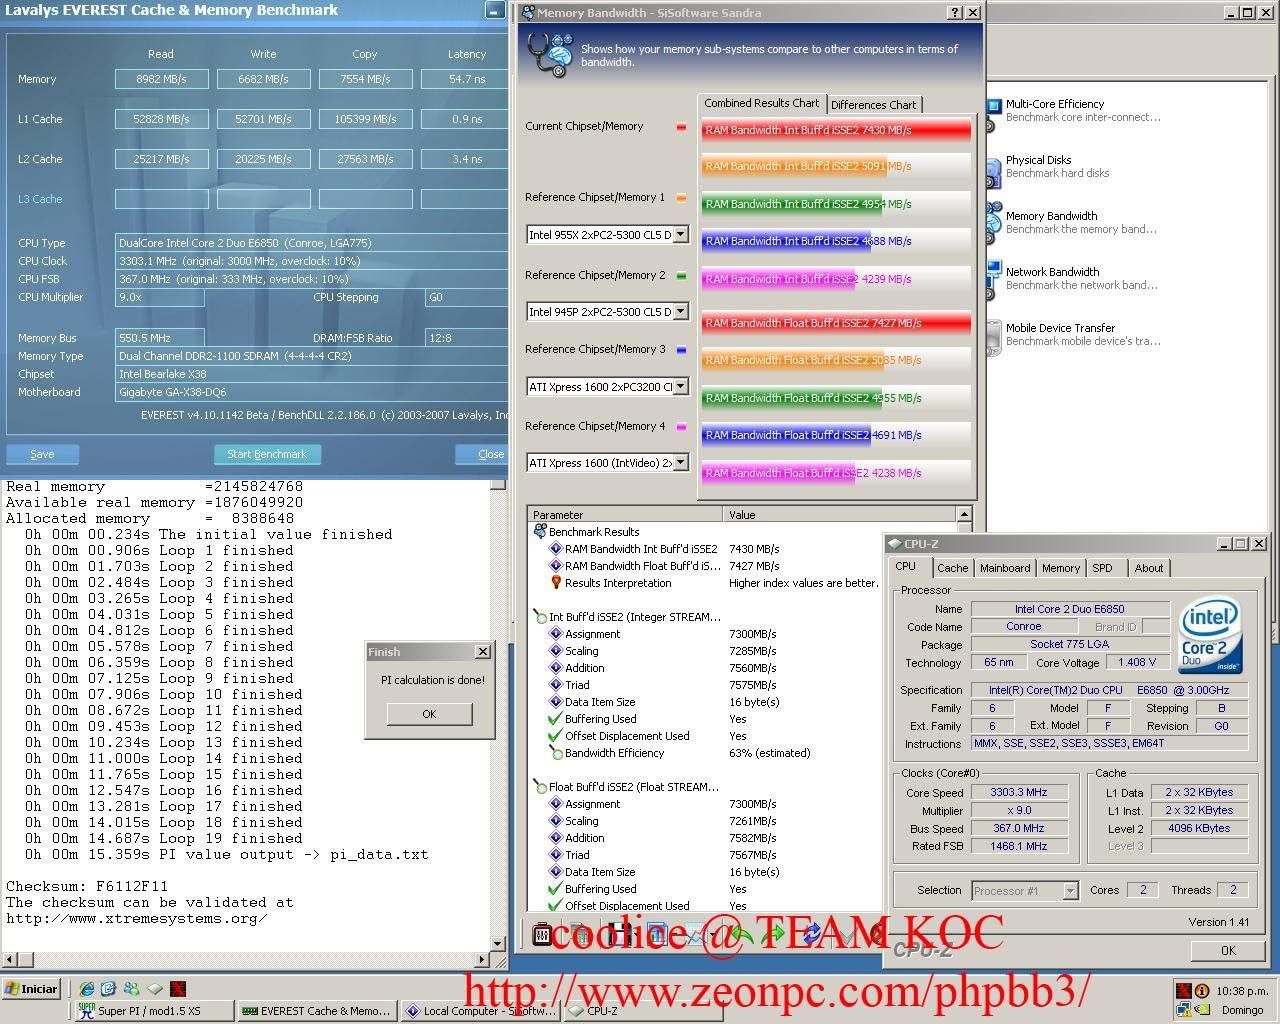This screenshot has width=1280, height=1024.
Task: Click the orange Reference Chipset/Memory 1 color marker
Action: pyautogui.click(x=681, y=198)
